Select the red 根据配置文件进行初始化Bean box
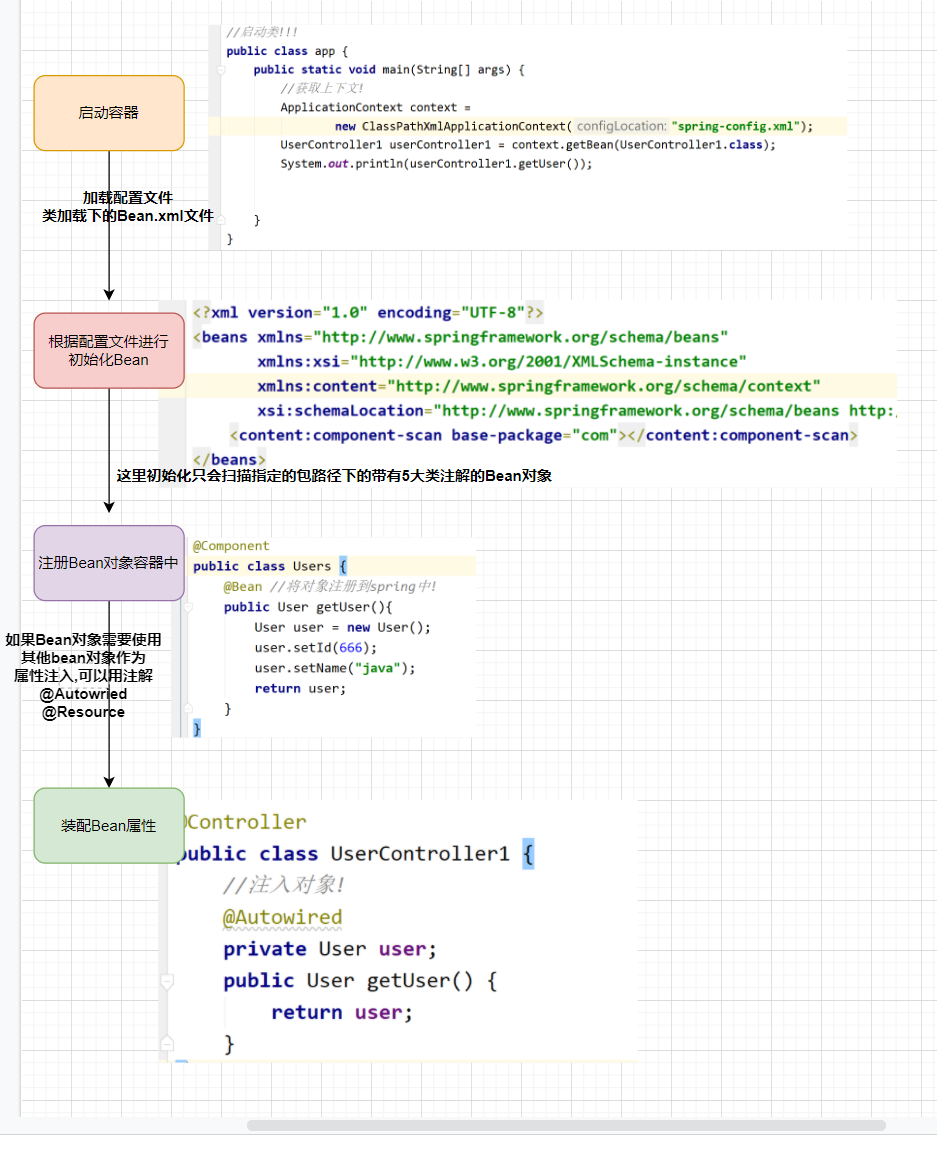Screen dimensions: 937x1150 pyautogui.click(x=109, y=351)
